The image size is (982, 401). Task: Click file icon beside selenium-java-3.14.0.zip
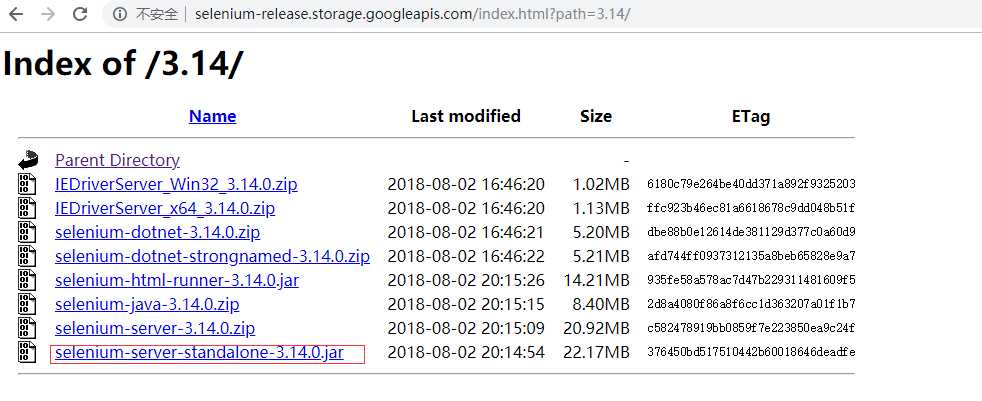(x=27, y=305)
